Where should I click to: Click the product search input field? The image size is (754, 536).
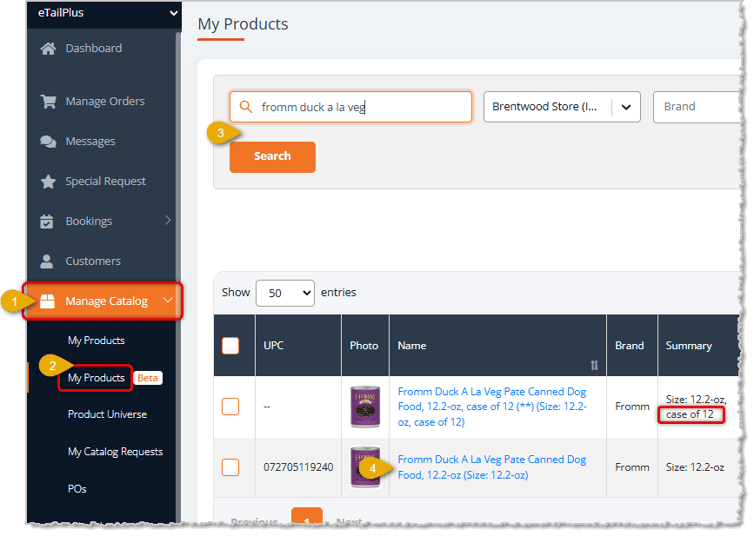pos(351,107)
